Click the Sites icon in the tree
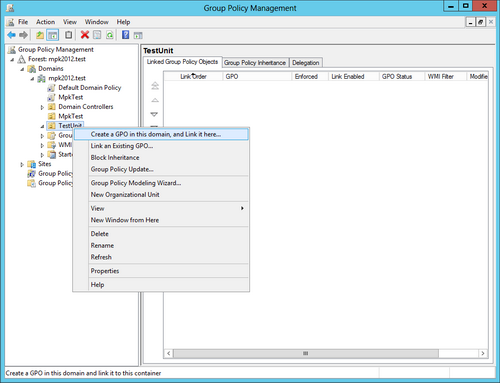The width and height of the screenshot is (500, 383). 32,164
